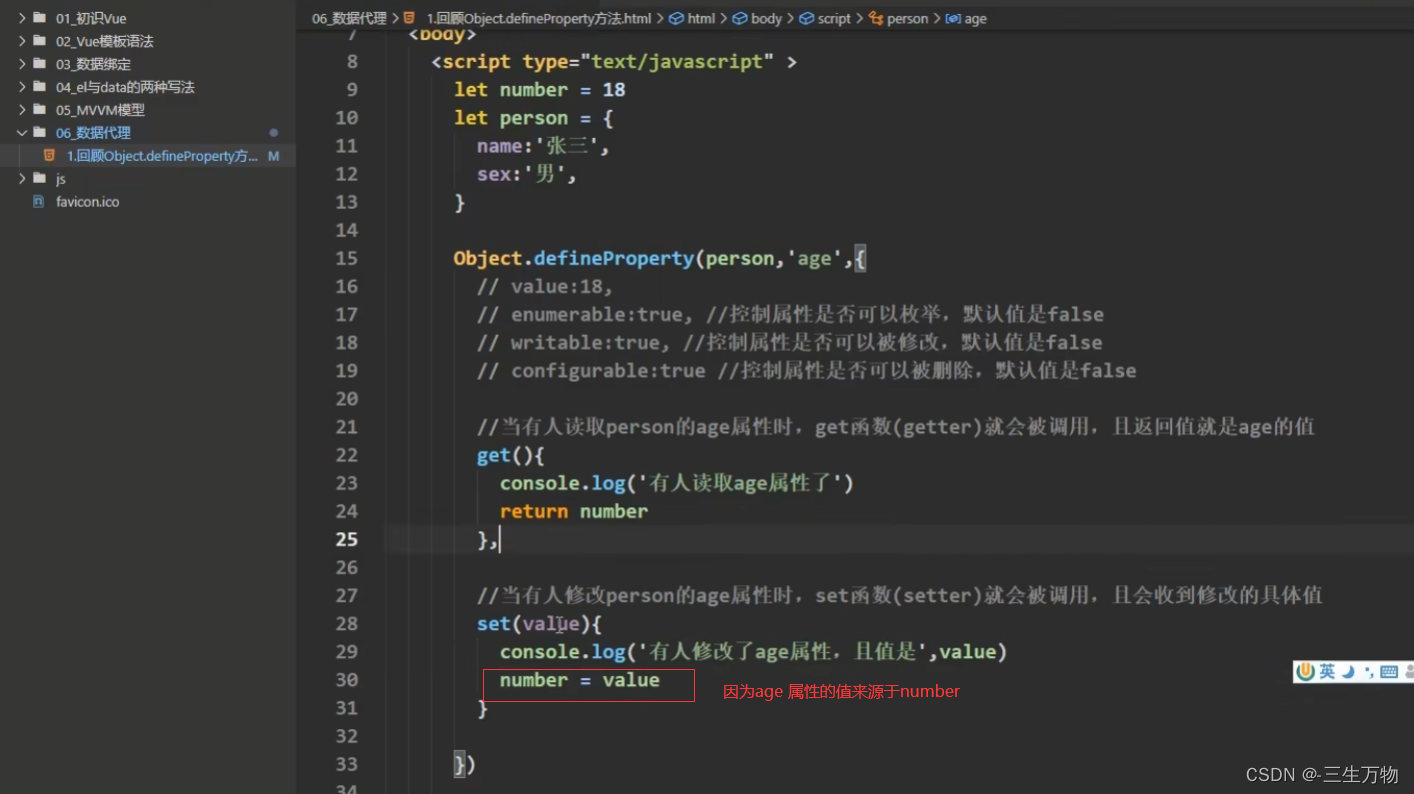
Task: Open the body breadcrumb
Action: tap(766, 18)
